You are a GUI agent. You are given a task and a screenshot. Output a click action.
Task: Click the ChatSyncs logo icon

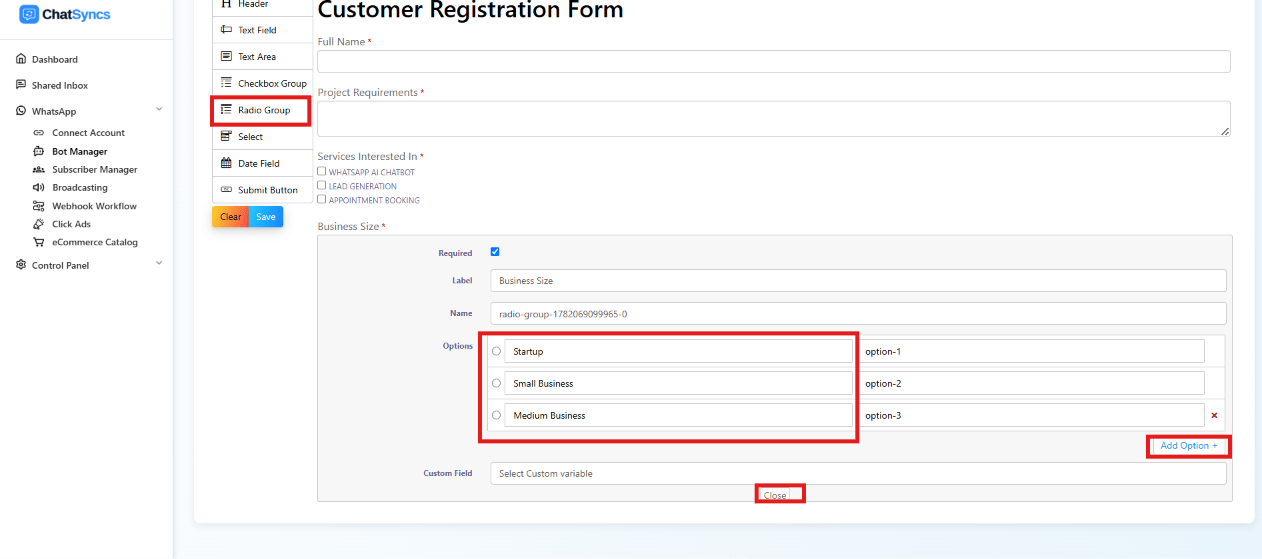pos(29,14)
